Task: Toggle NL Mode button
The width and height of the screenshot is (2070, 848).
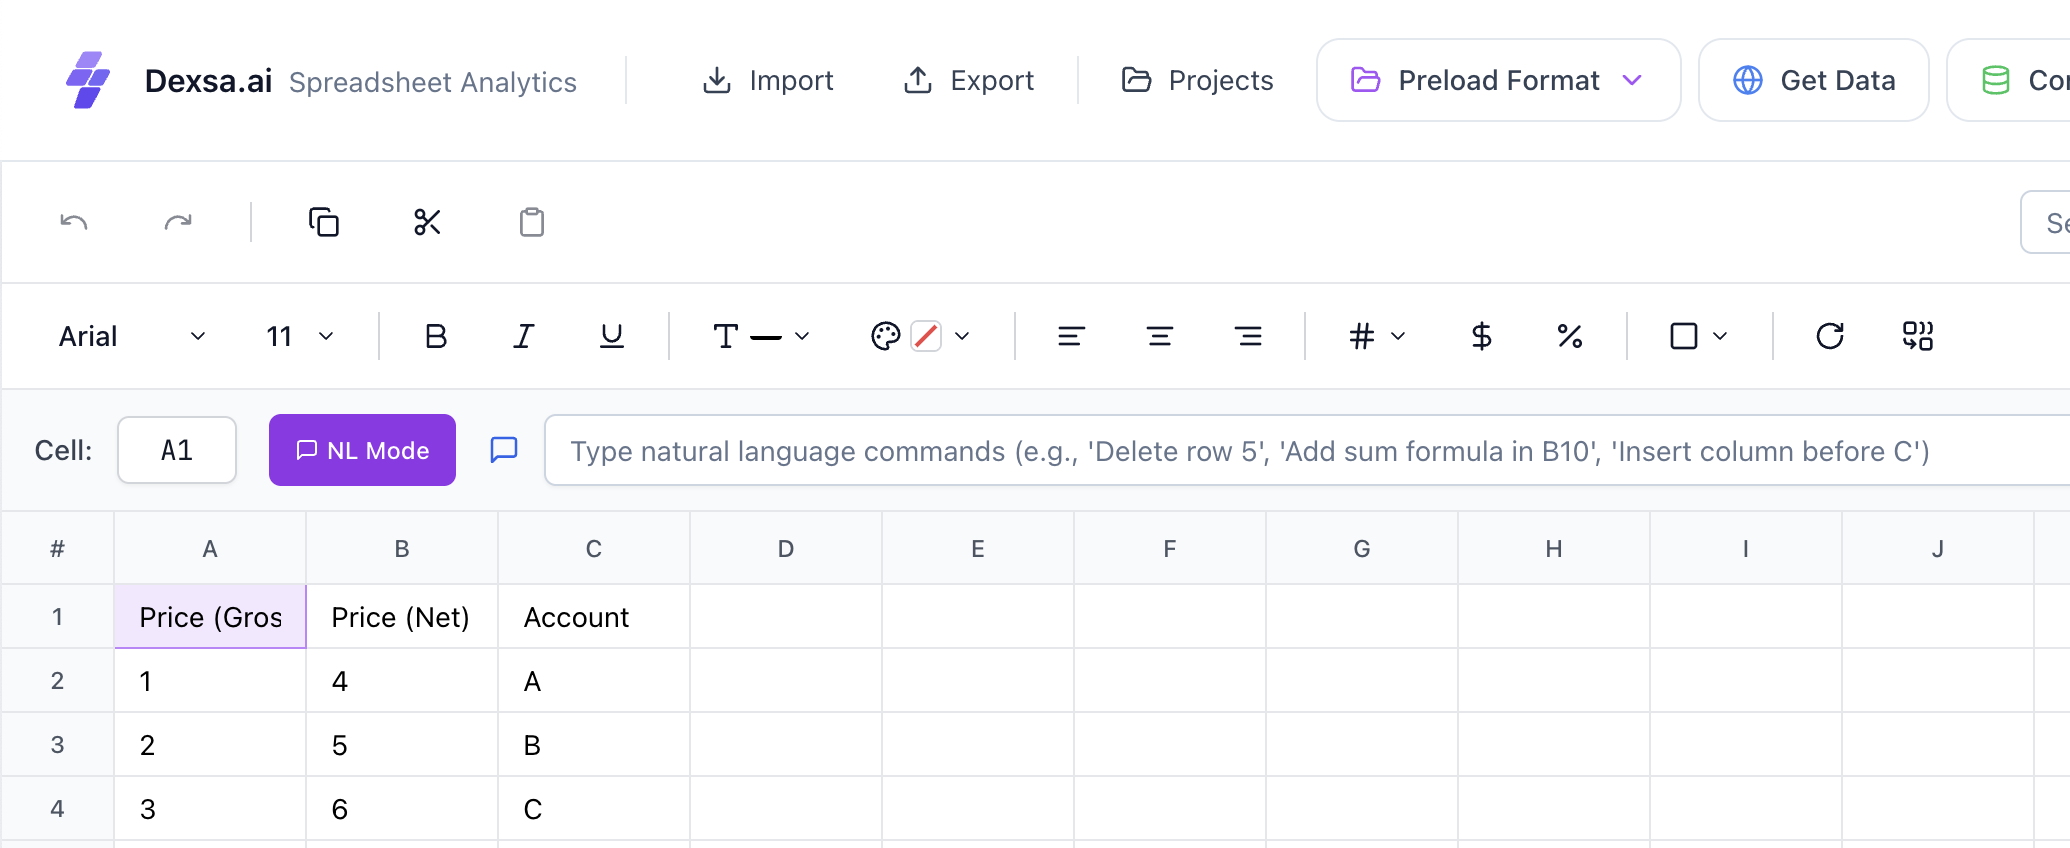Action: (362, 450)
